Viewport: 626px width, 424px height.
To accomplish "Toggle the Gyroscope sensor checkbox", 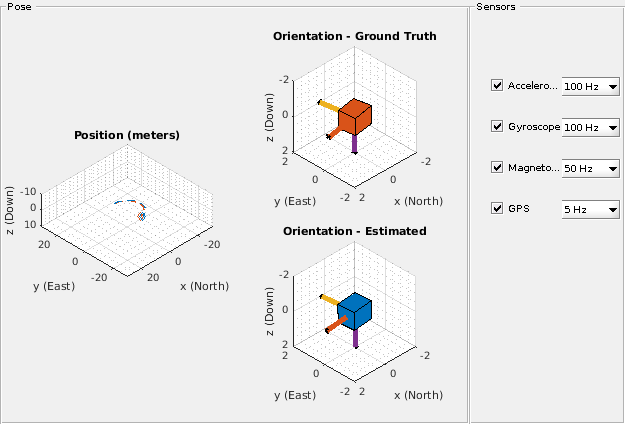I will (498, 128).
